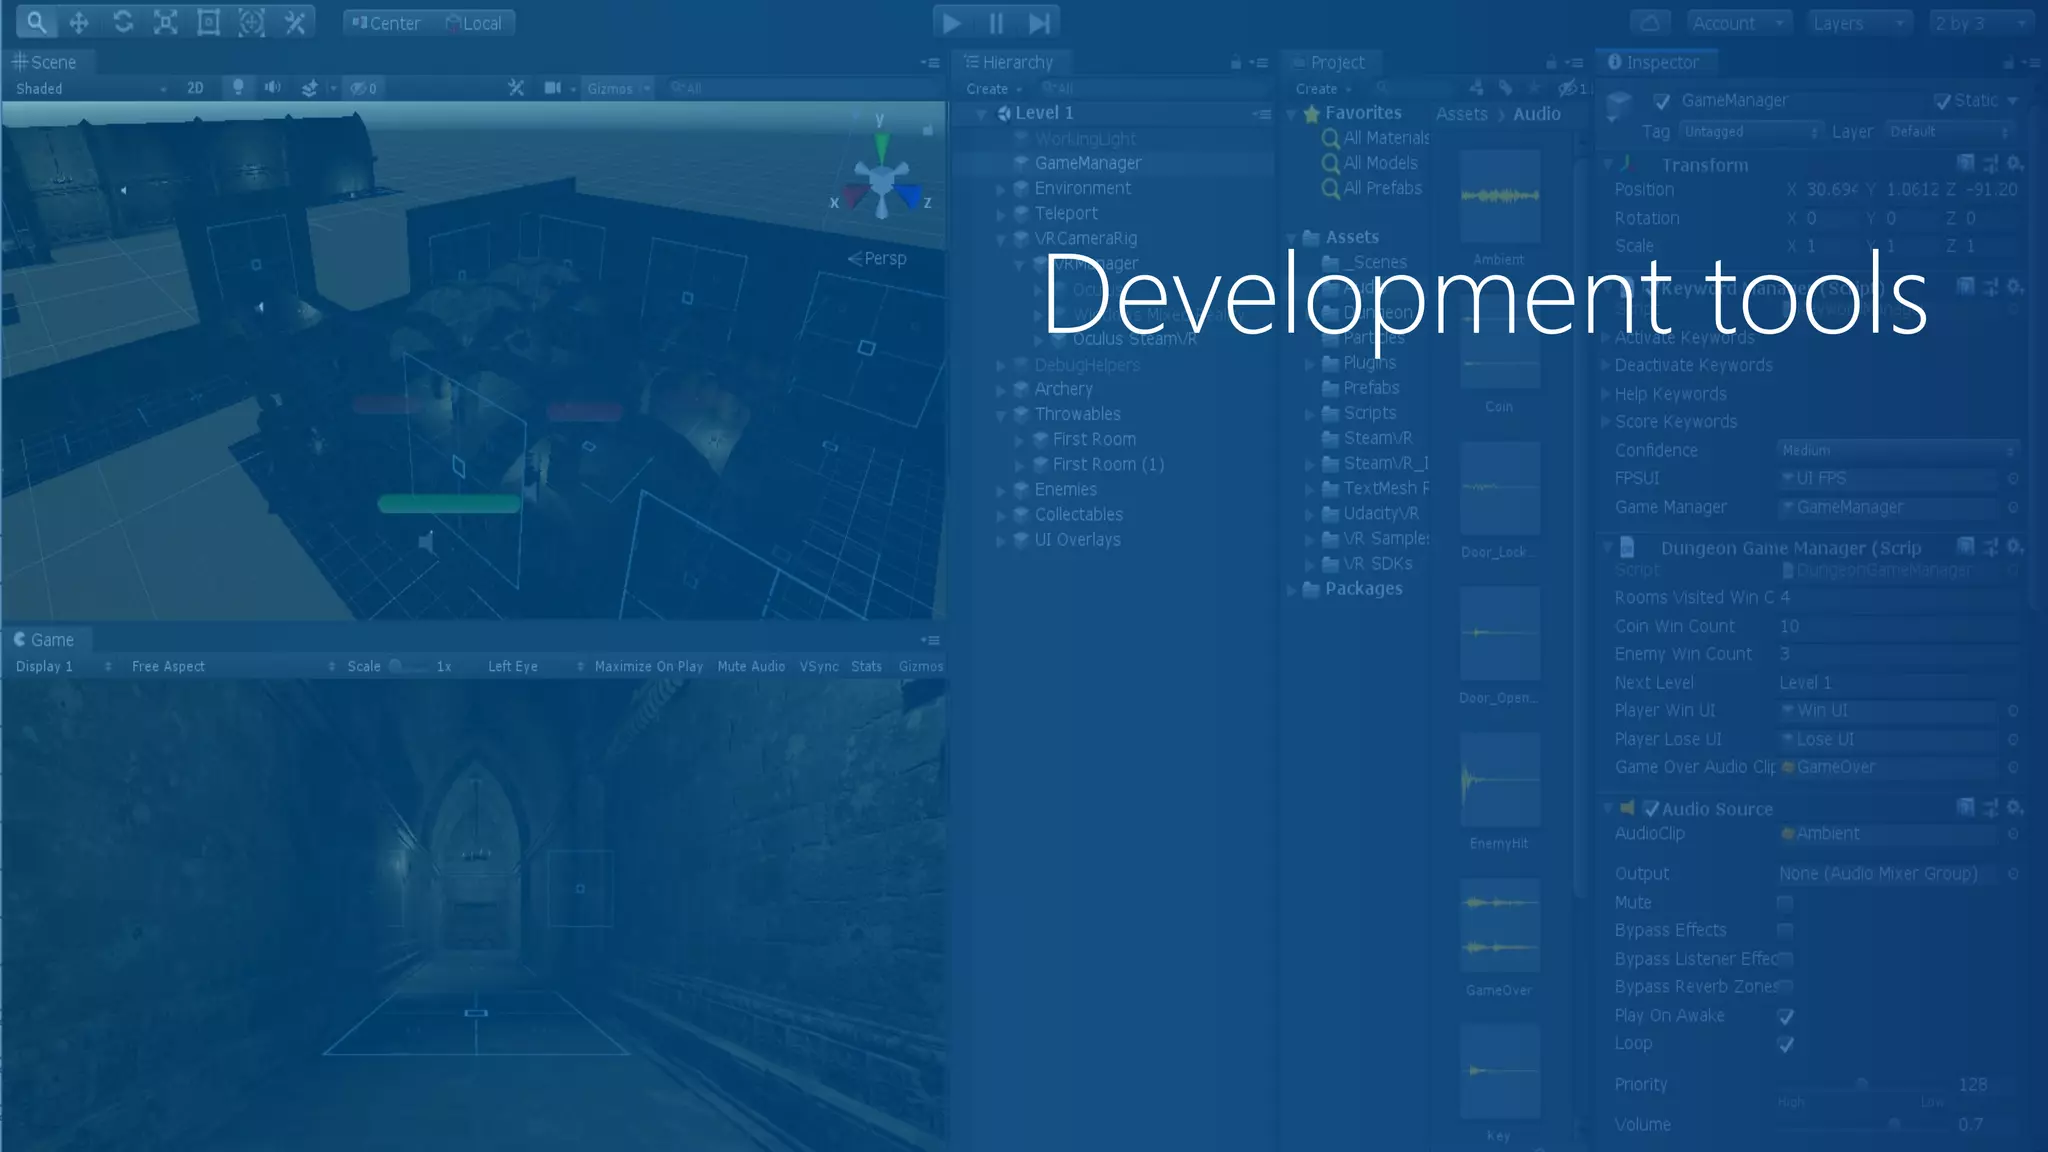Toggle Local handle rotation
The image size is (2048, 1152).
point(473,23)
